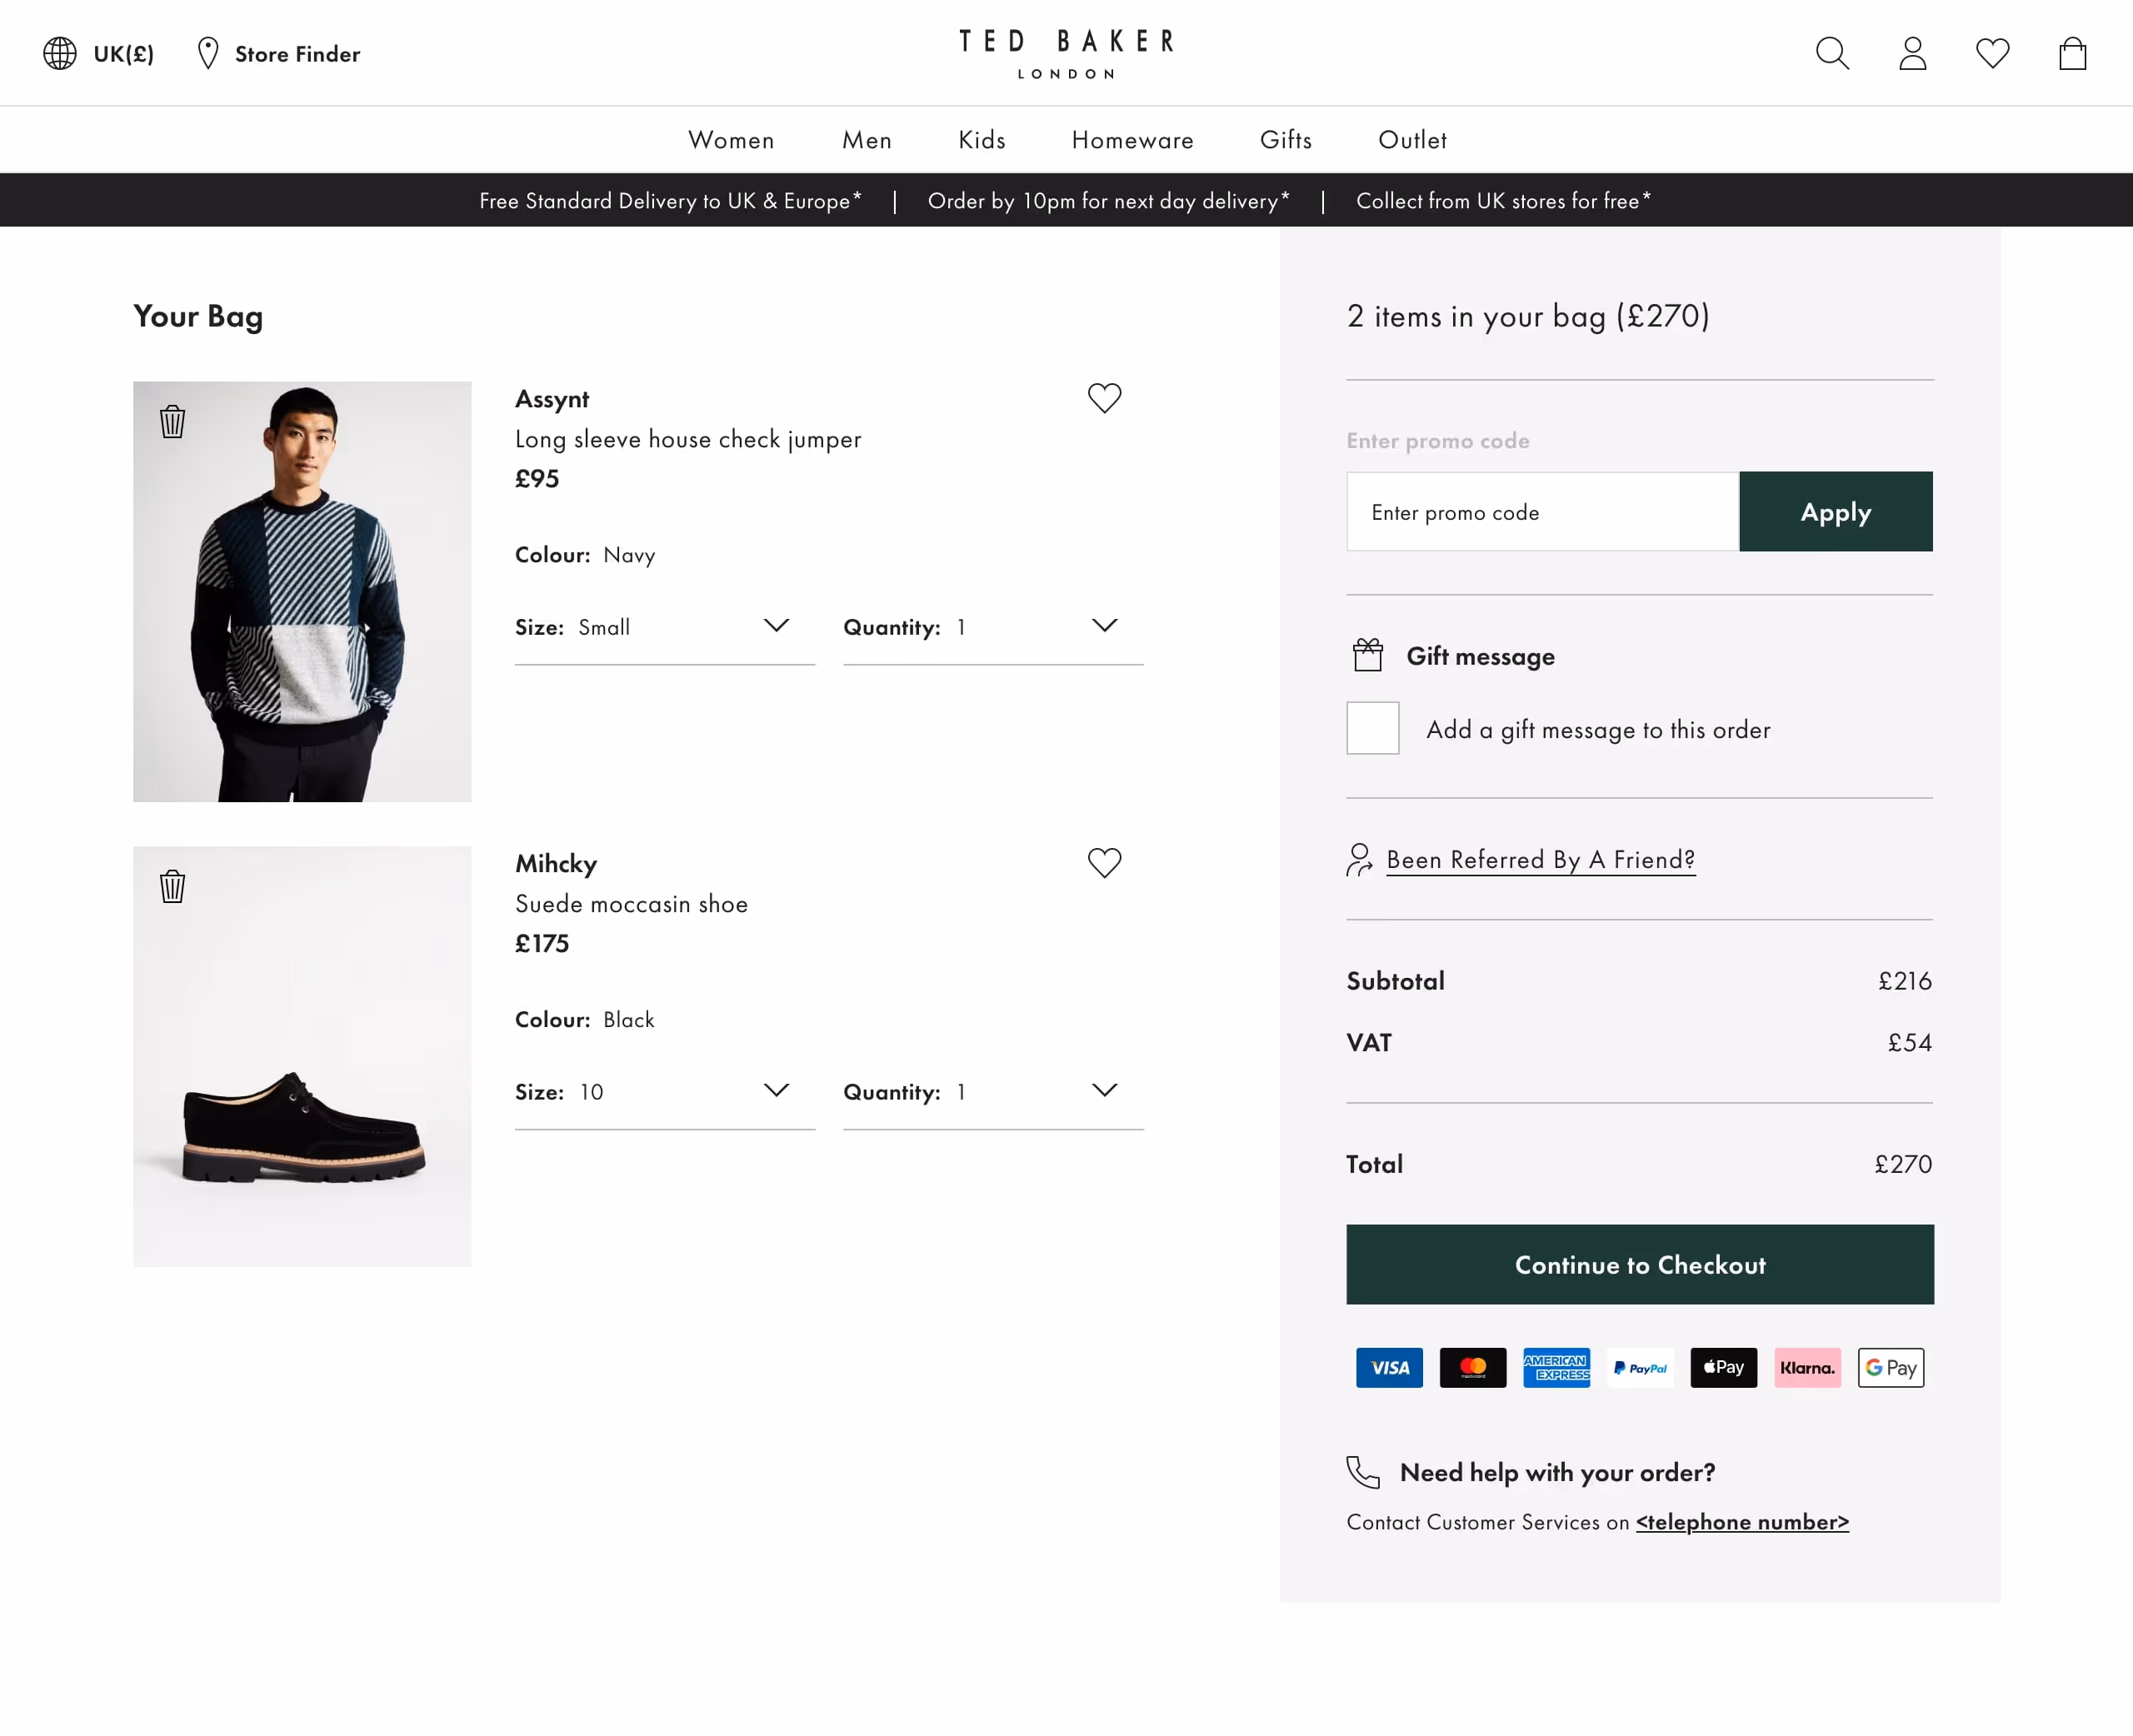Select the Klarna payment icon
The width and height of the screenshot is (2133, 1736).
pos(1807,1367)
